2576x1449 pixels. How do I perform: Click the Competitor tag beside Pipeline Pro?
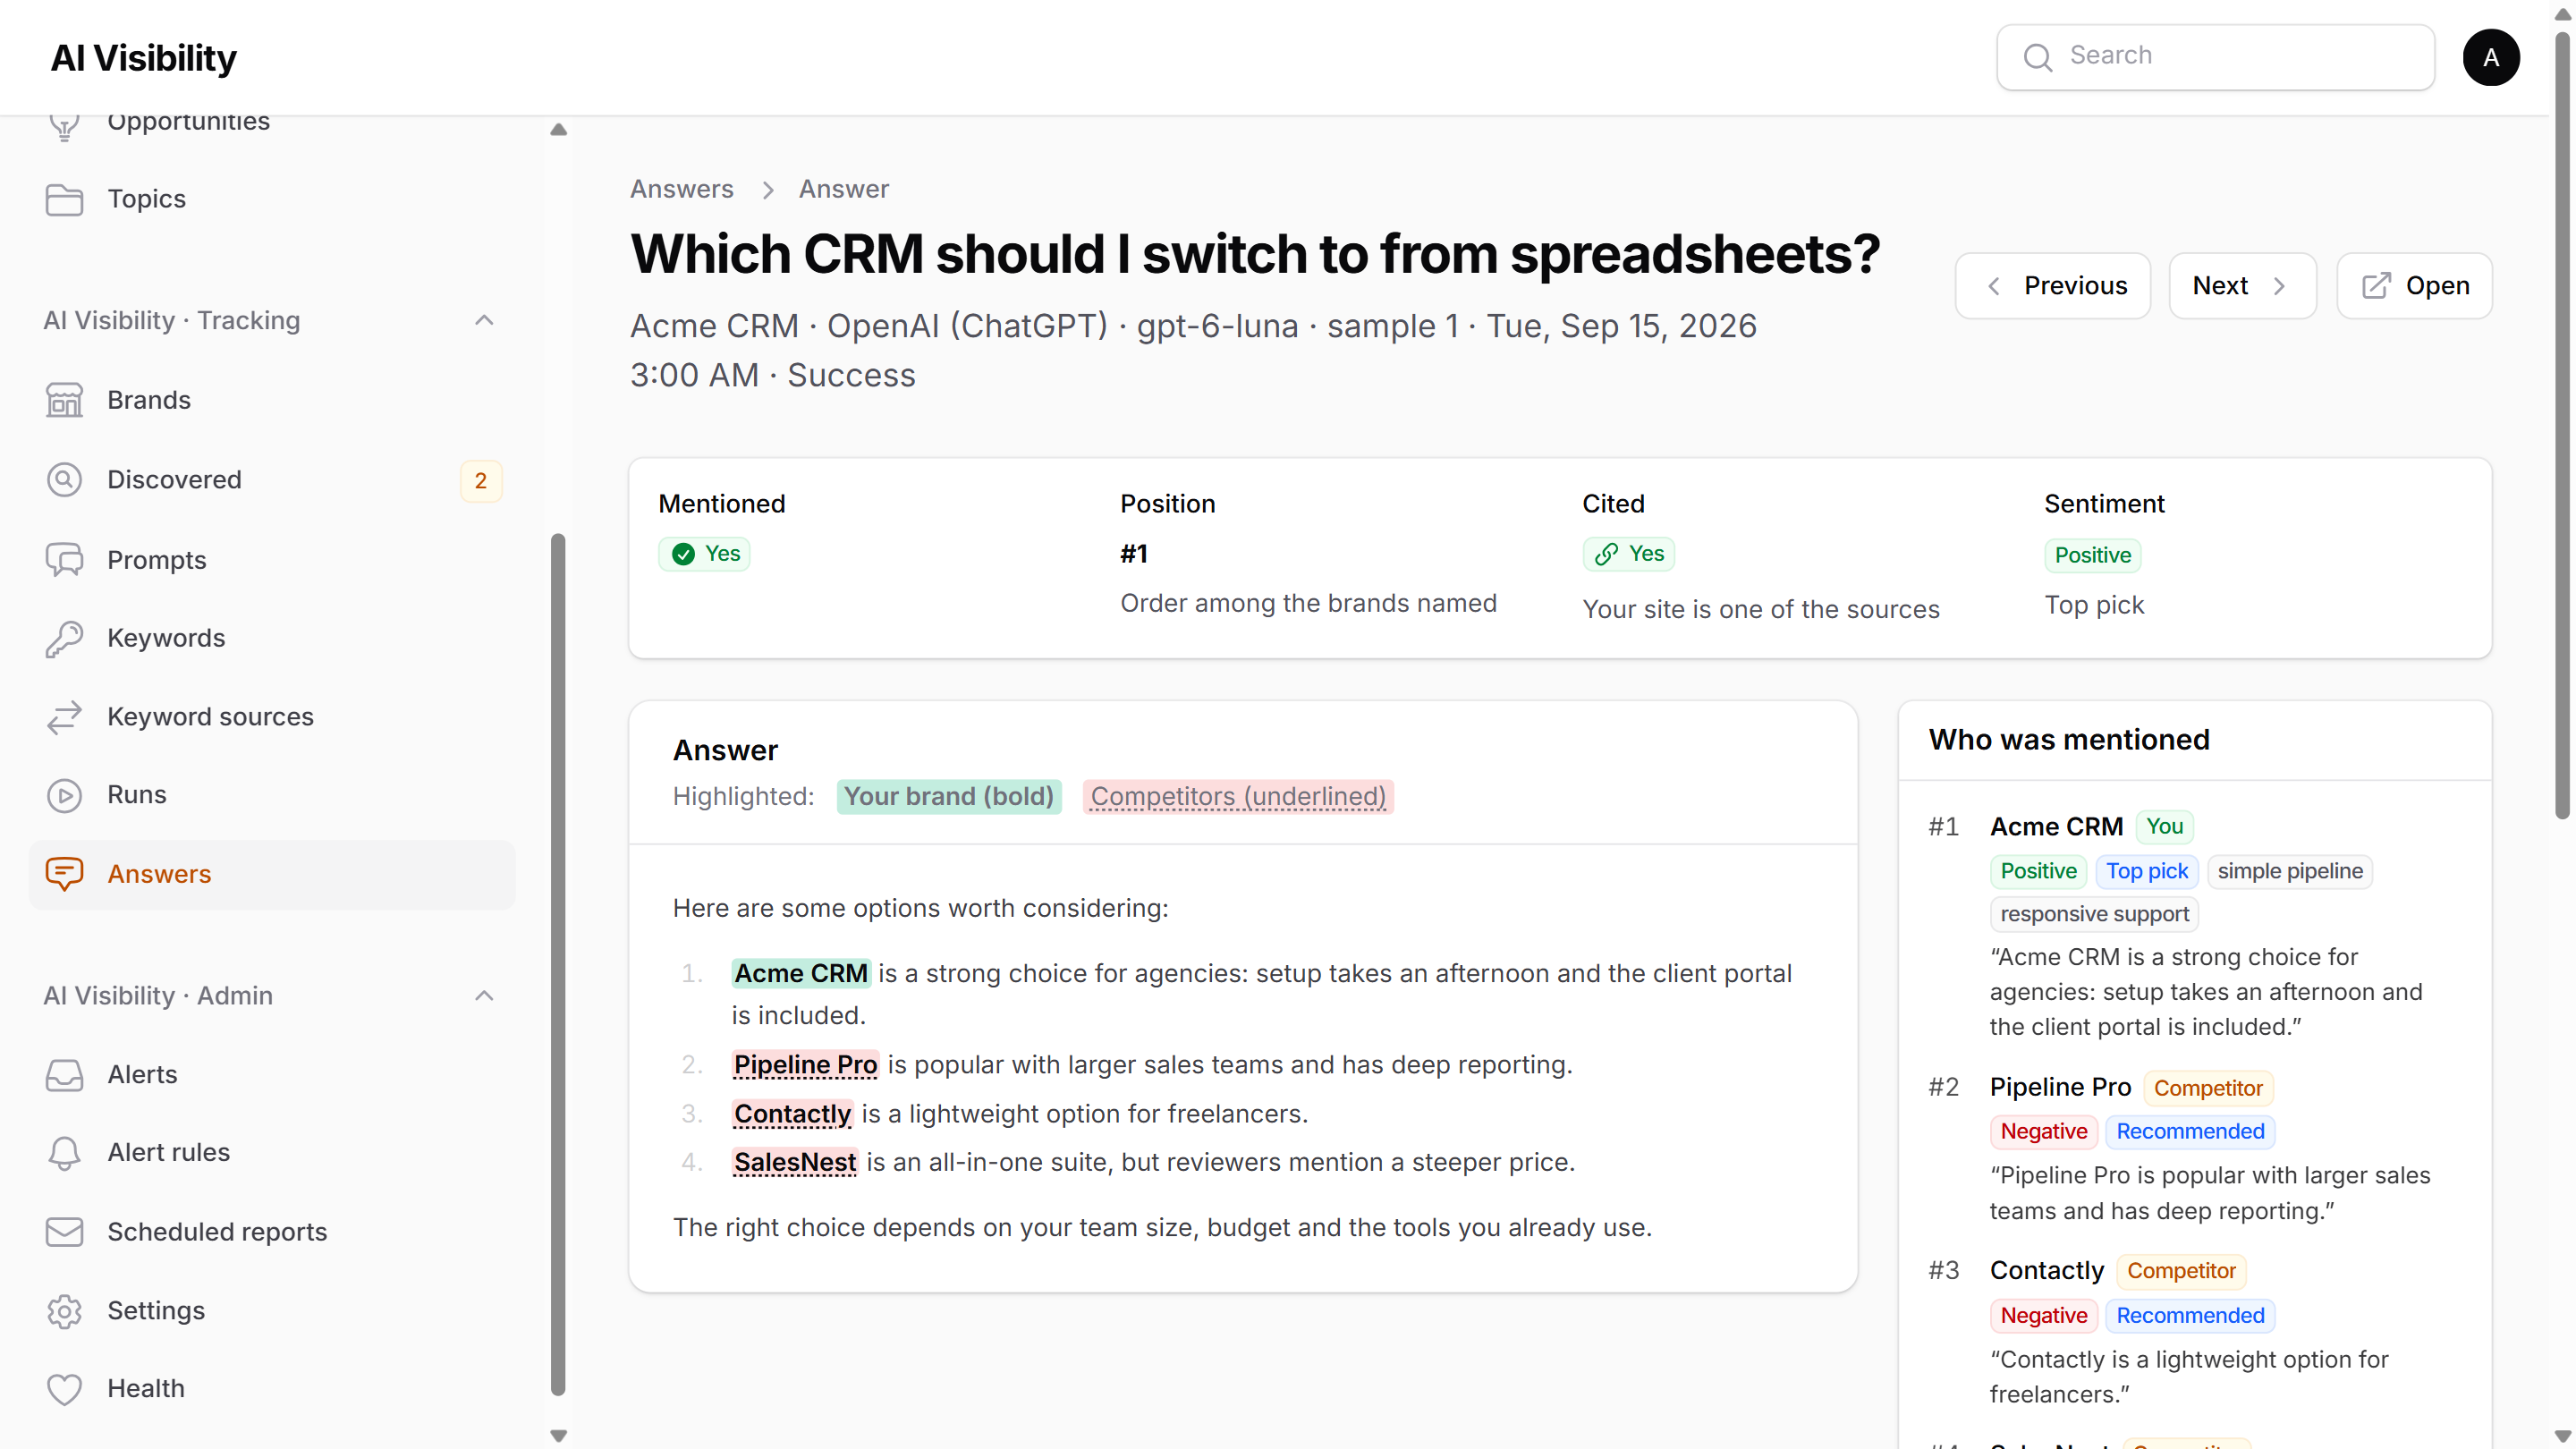click(x=2208, y=1088)
